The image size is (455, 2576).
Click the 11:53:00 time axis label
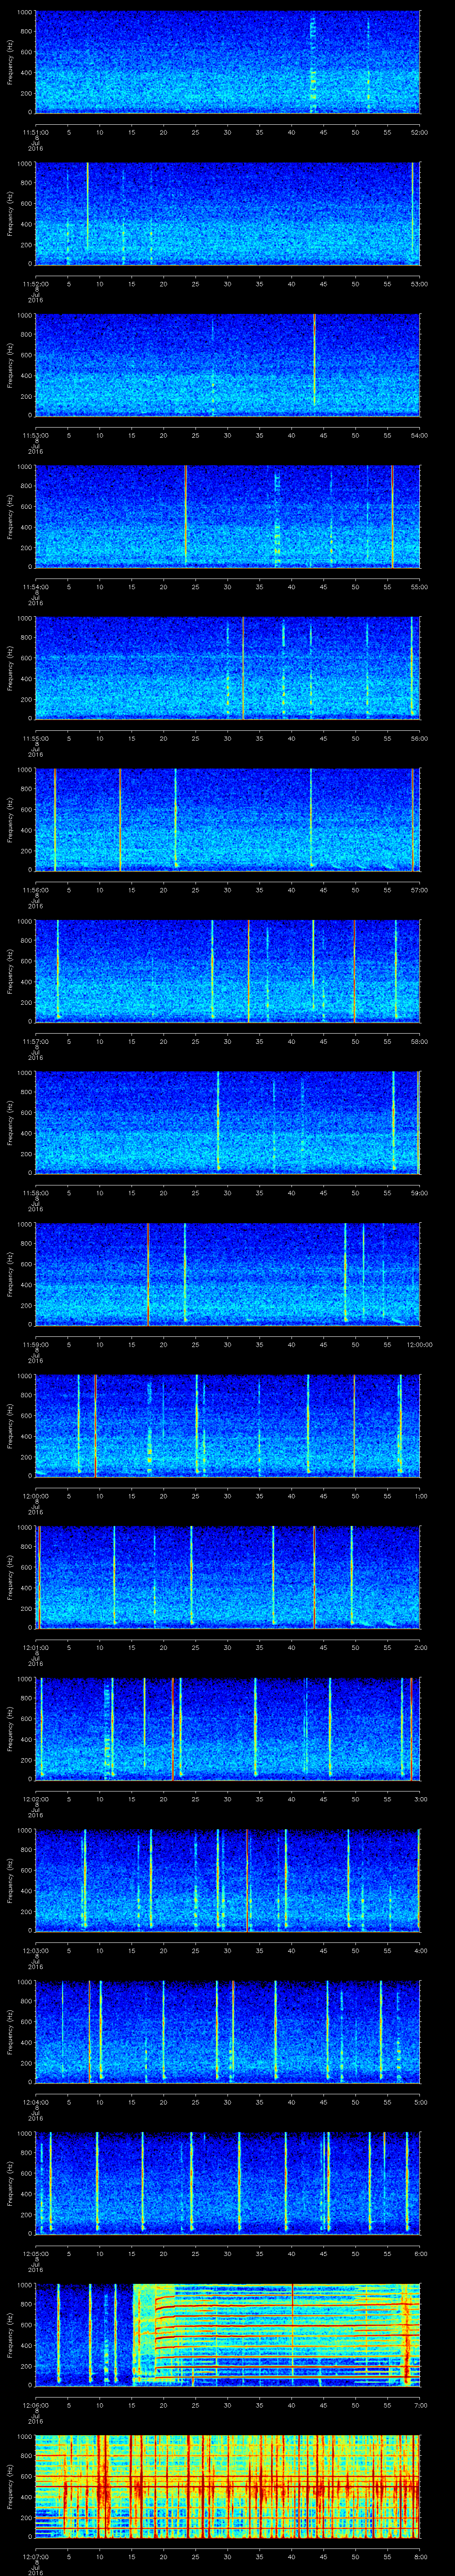tap(35, 435)
